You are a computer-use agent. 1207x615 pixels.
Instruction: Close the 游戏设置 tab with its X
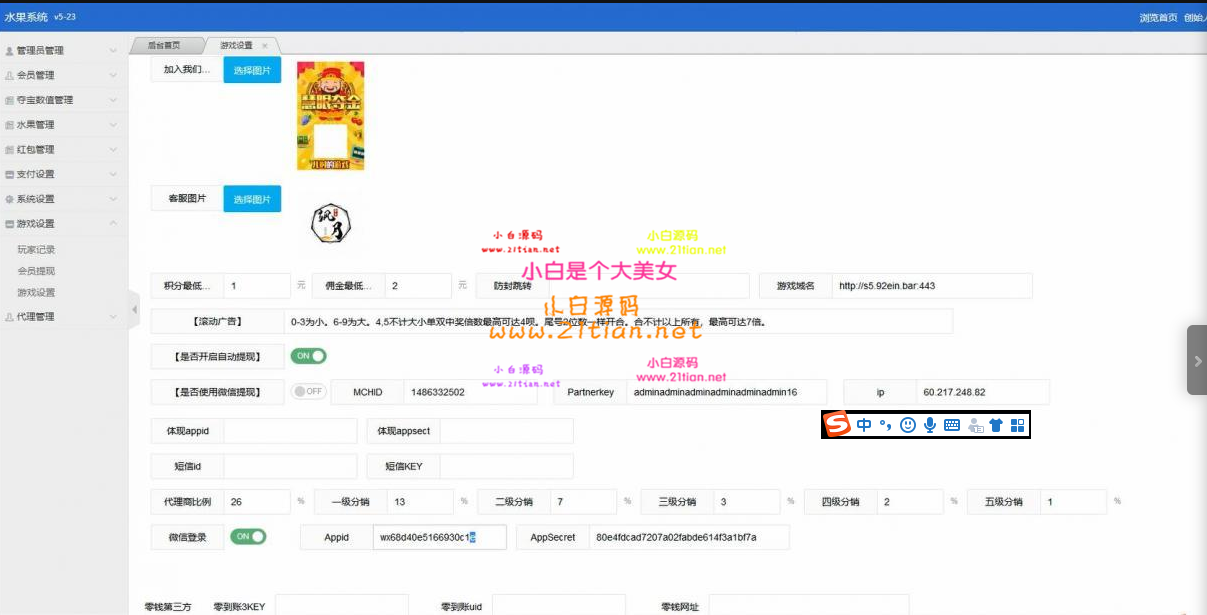tap(264, 46)
